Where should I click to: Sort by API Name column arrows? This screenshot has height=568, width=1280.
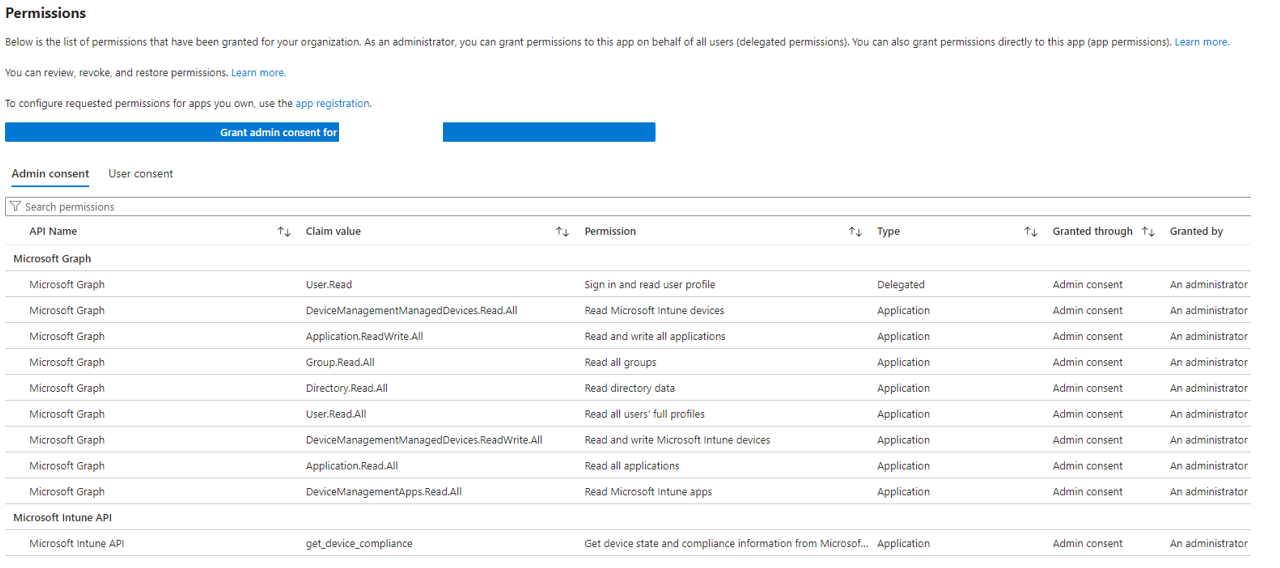point(284,232)
